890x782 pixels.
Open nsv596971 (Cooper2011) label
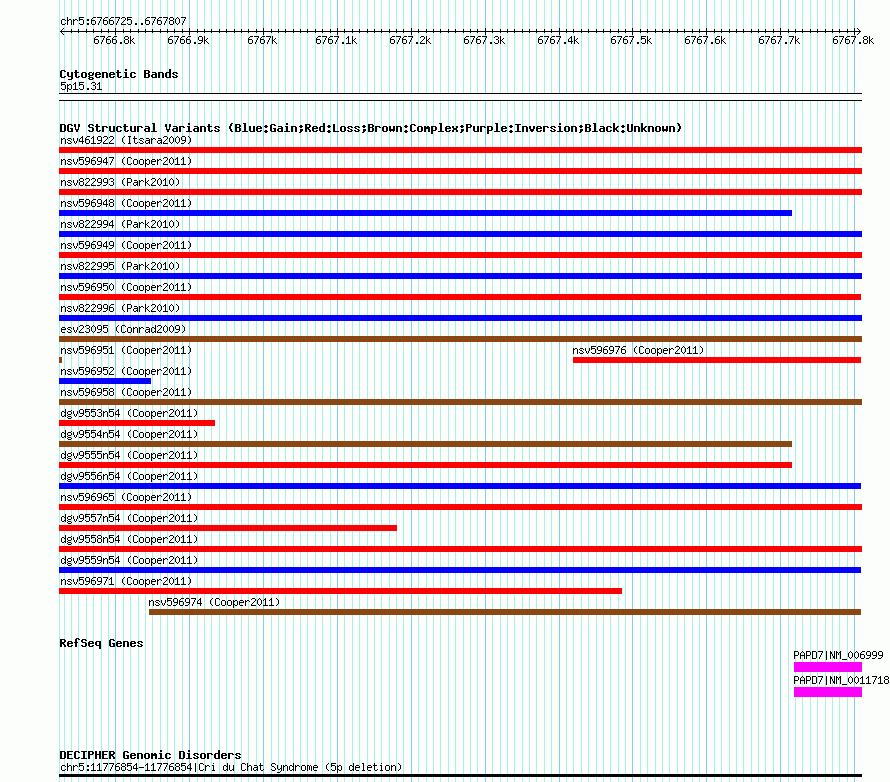point(126,581)
